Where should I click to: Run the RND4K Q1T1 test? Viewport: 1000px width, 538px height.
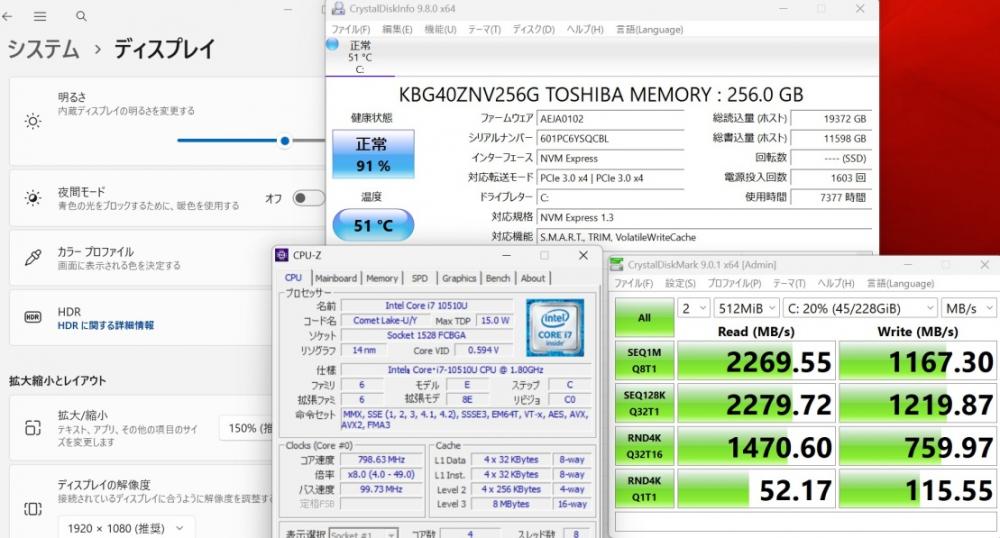(644, 489)
